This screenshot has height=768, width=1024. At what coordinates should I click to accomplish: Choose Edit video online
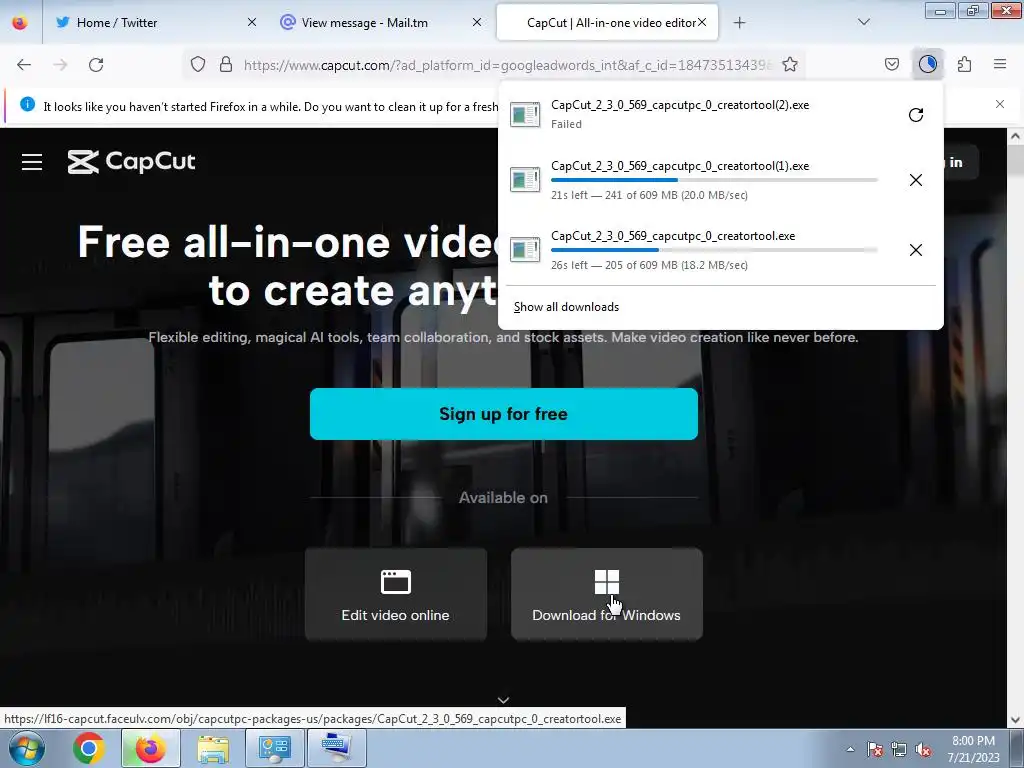pyautogui.click(x=396, y=594)
